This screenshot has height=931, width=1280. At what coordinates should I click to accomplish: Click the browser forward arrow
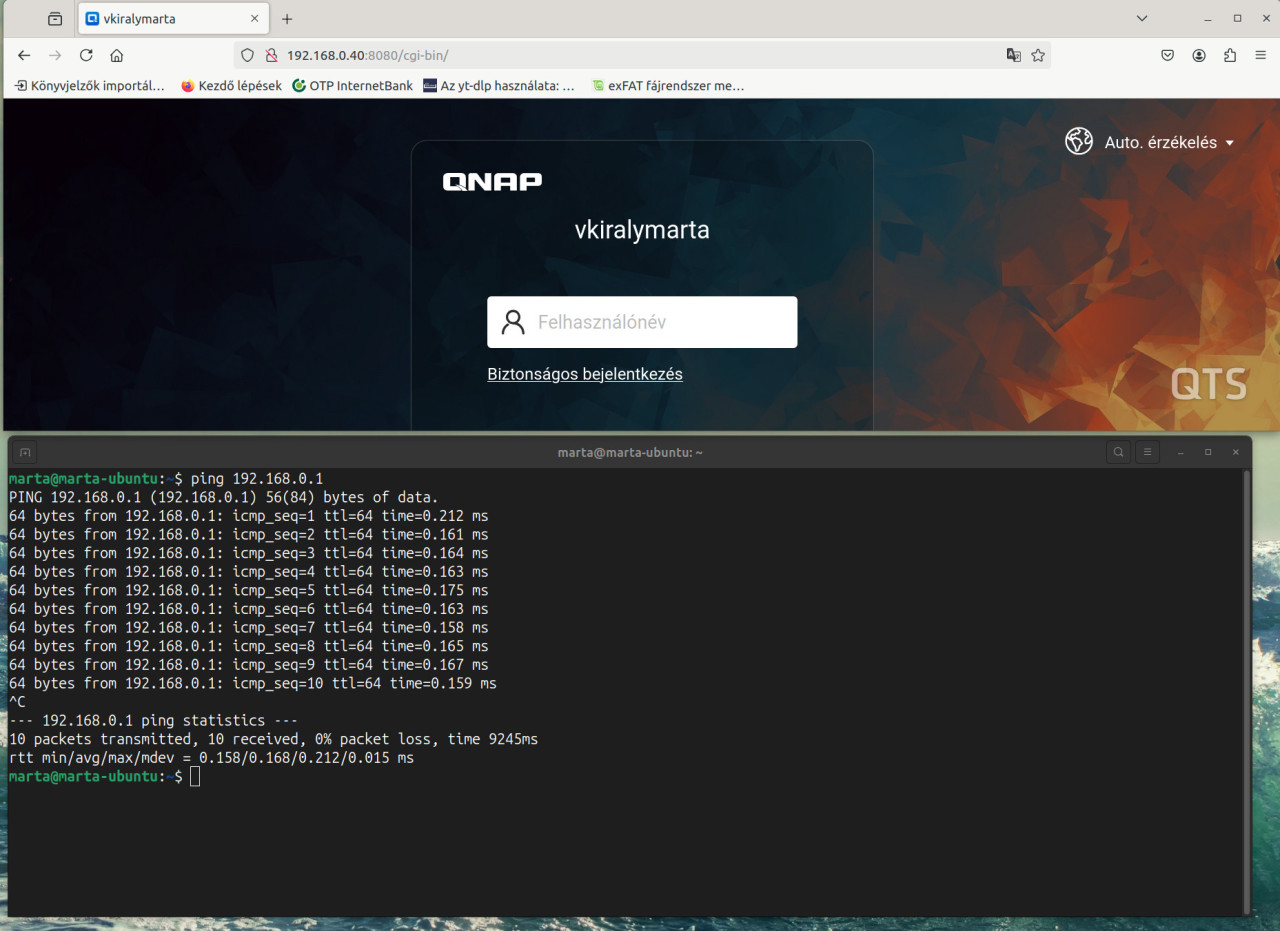tap(55, 55)
